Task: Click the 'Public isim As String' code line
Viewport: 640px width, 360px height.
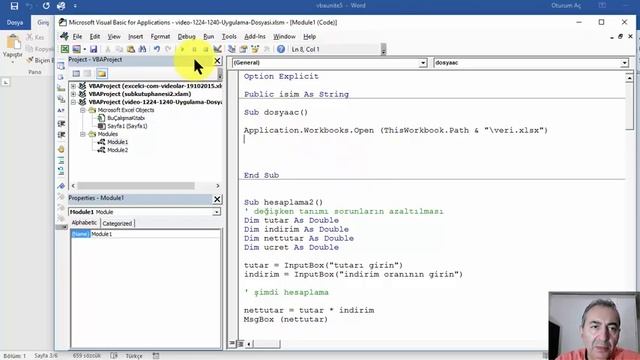Action: pos(296,94)
